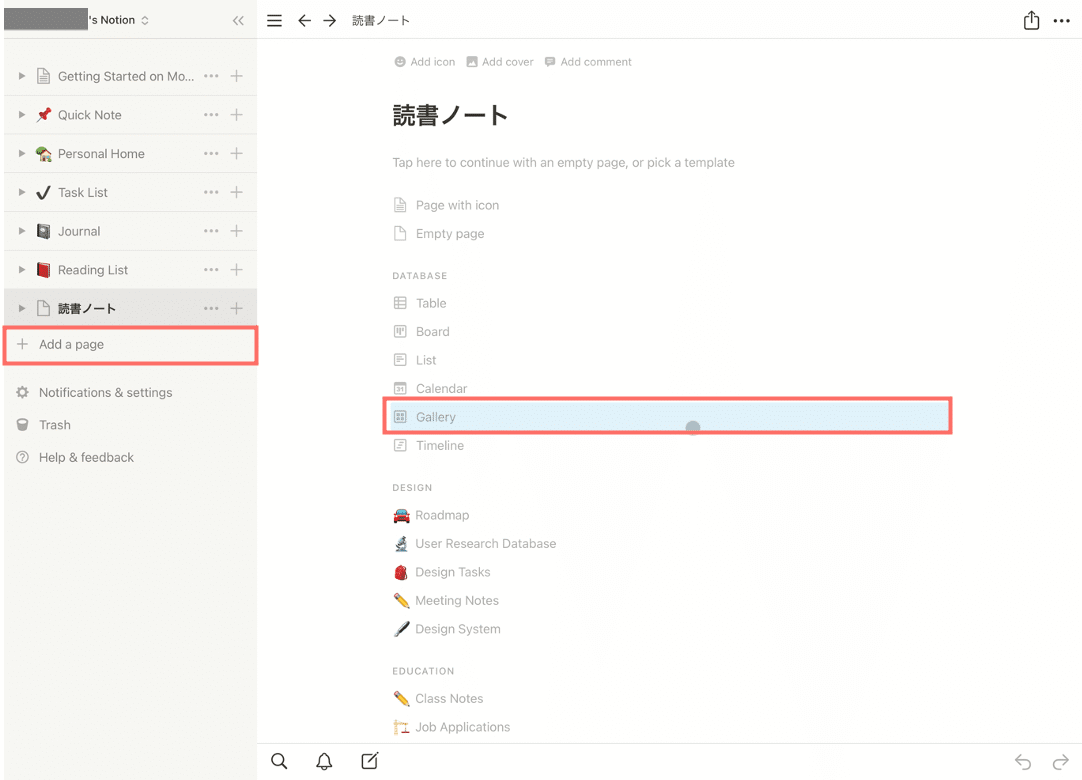Viewport: 1082px width, 780px height.
Task: Tap the compose new page icon
Action: [x=369, y=761]
